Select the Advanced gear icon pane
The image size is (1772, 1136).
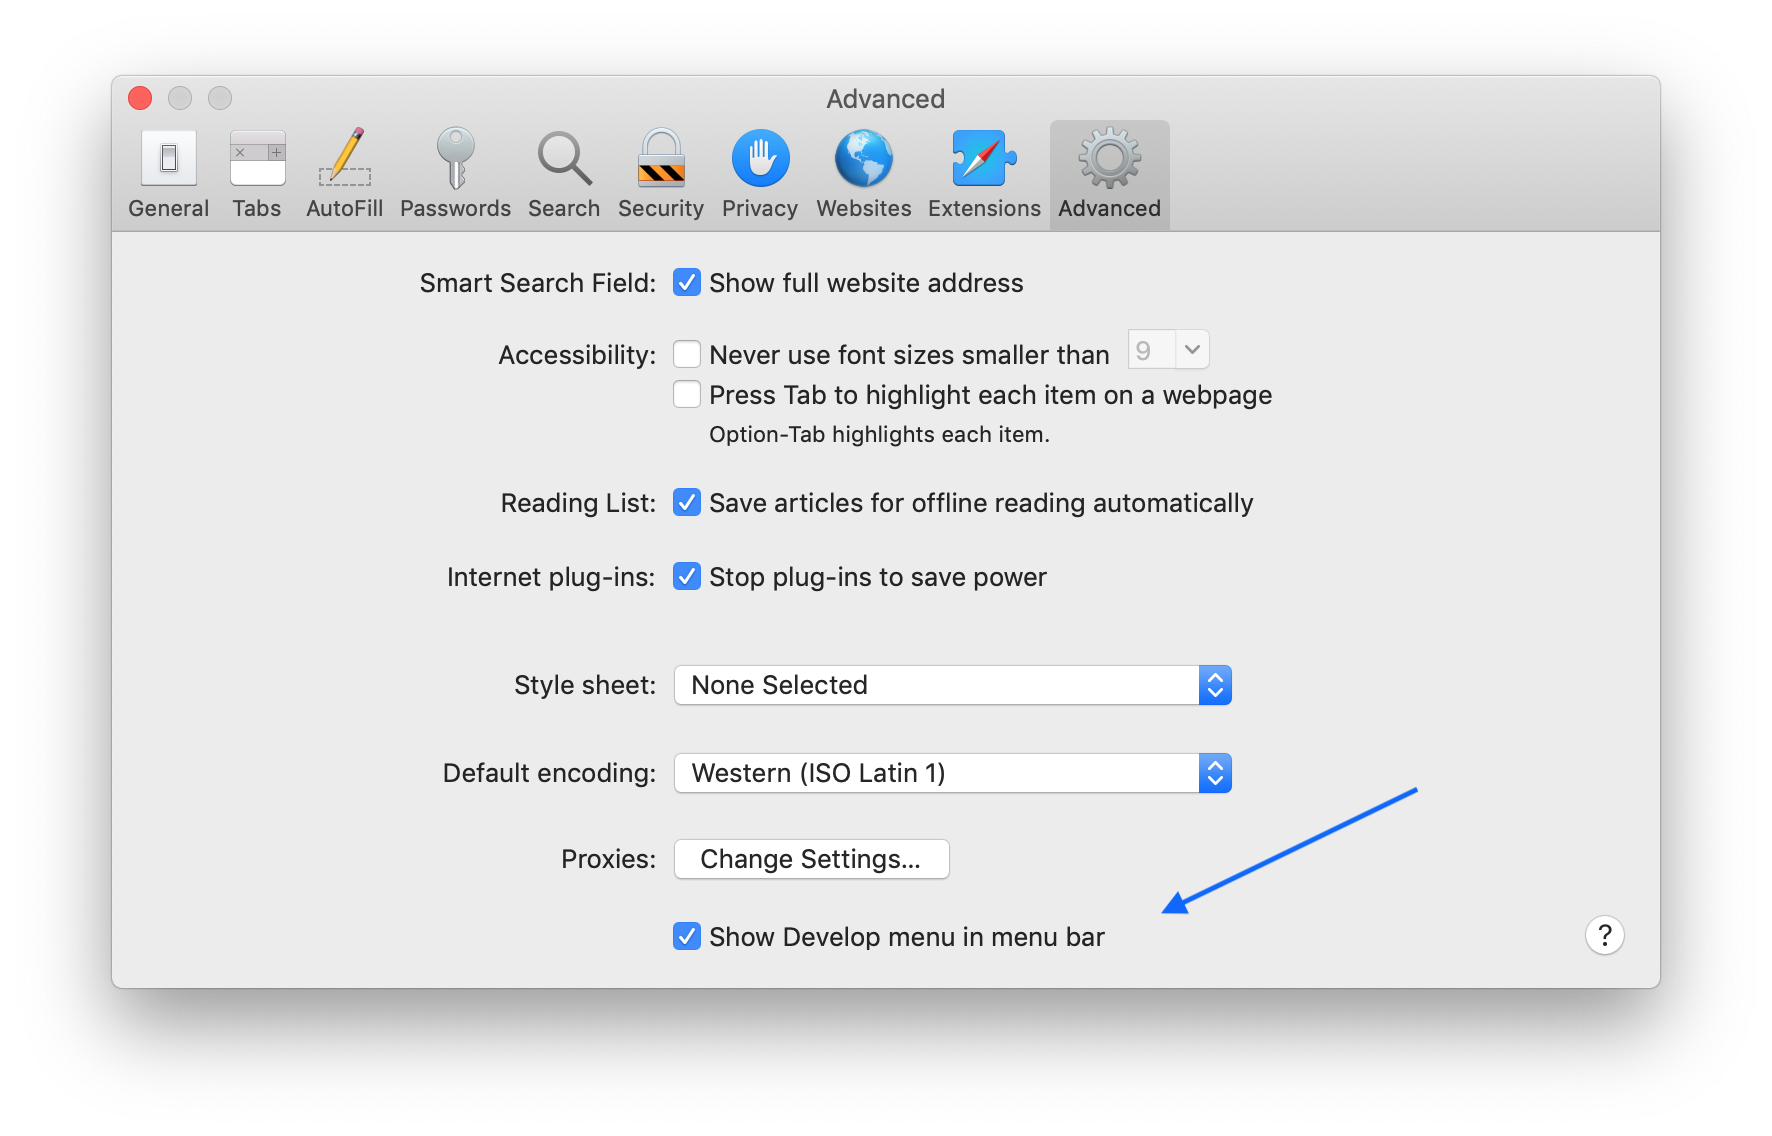click(x=1110, y=175)
